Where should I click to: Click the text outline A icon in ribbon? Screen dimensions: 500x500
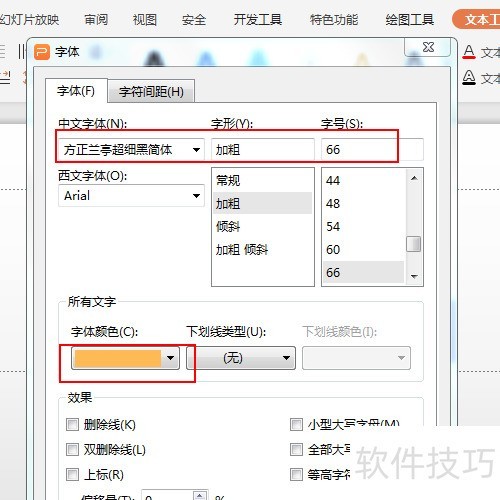click(469, 77)
